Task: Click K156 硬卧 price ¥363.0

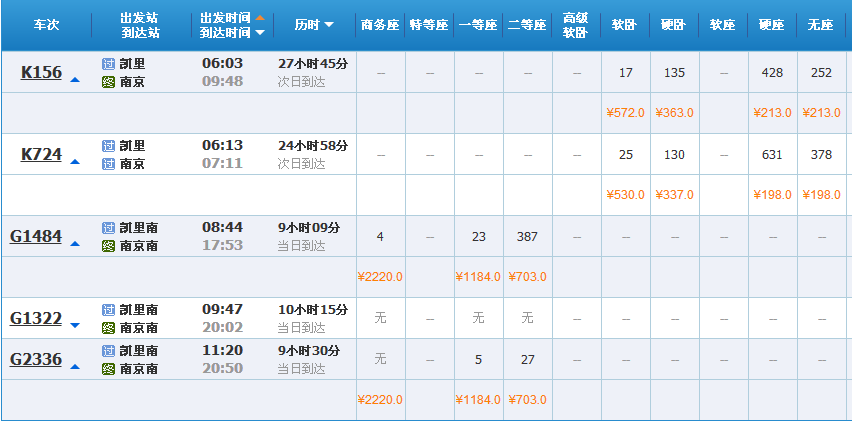Action: (x=674, y=113)
